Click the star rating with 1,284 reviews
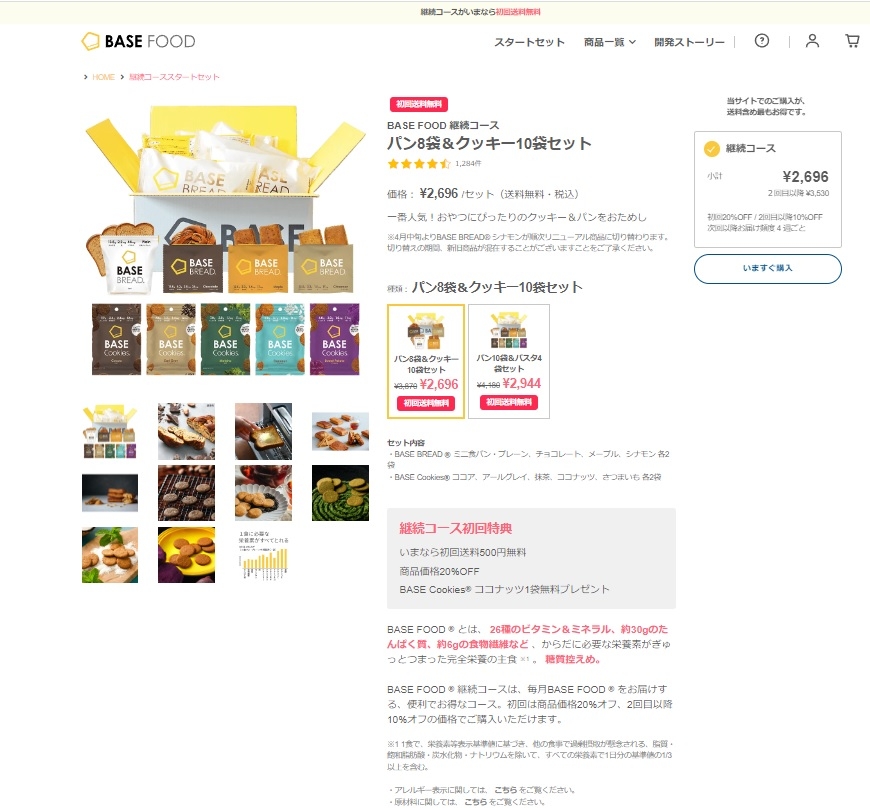The height and width of the screenshot is (808, 870). [x=434, y=163]
